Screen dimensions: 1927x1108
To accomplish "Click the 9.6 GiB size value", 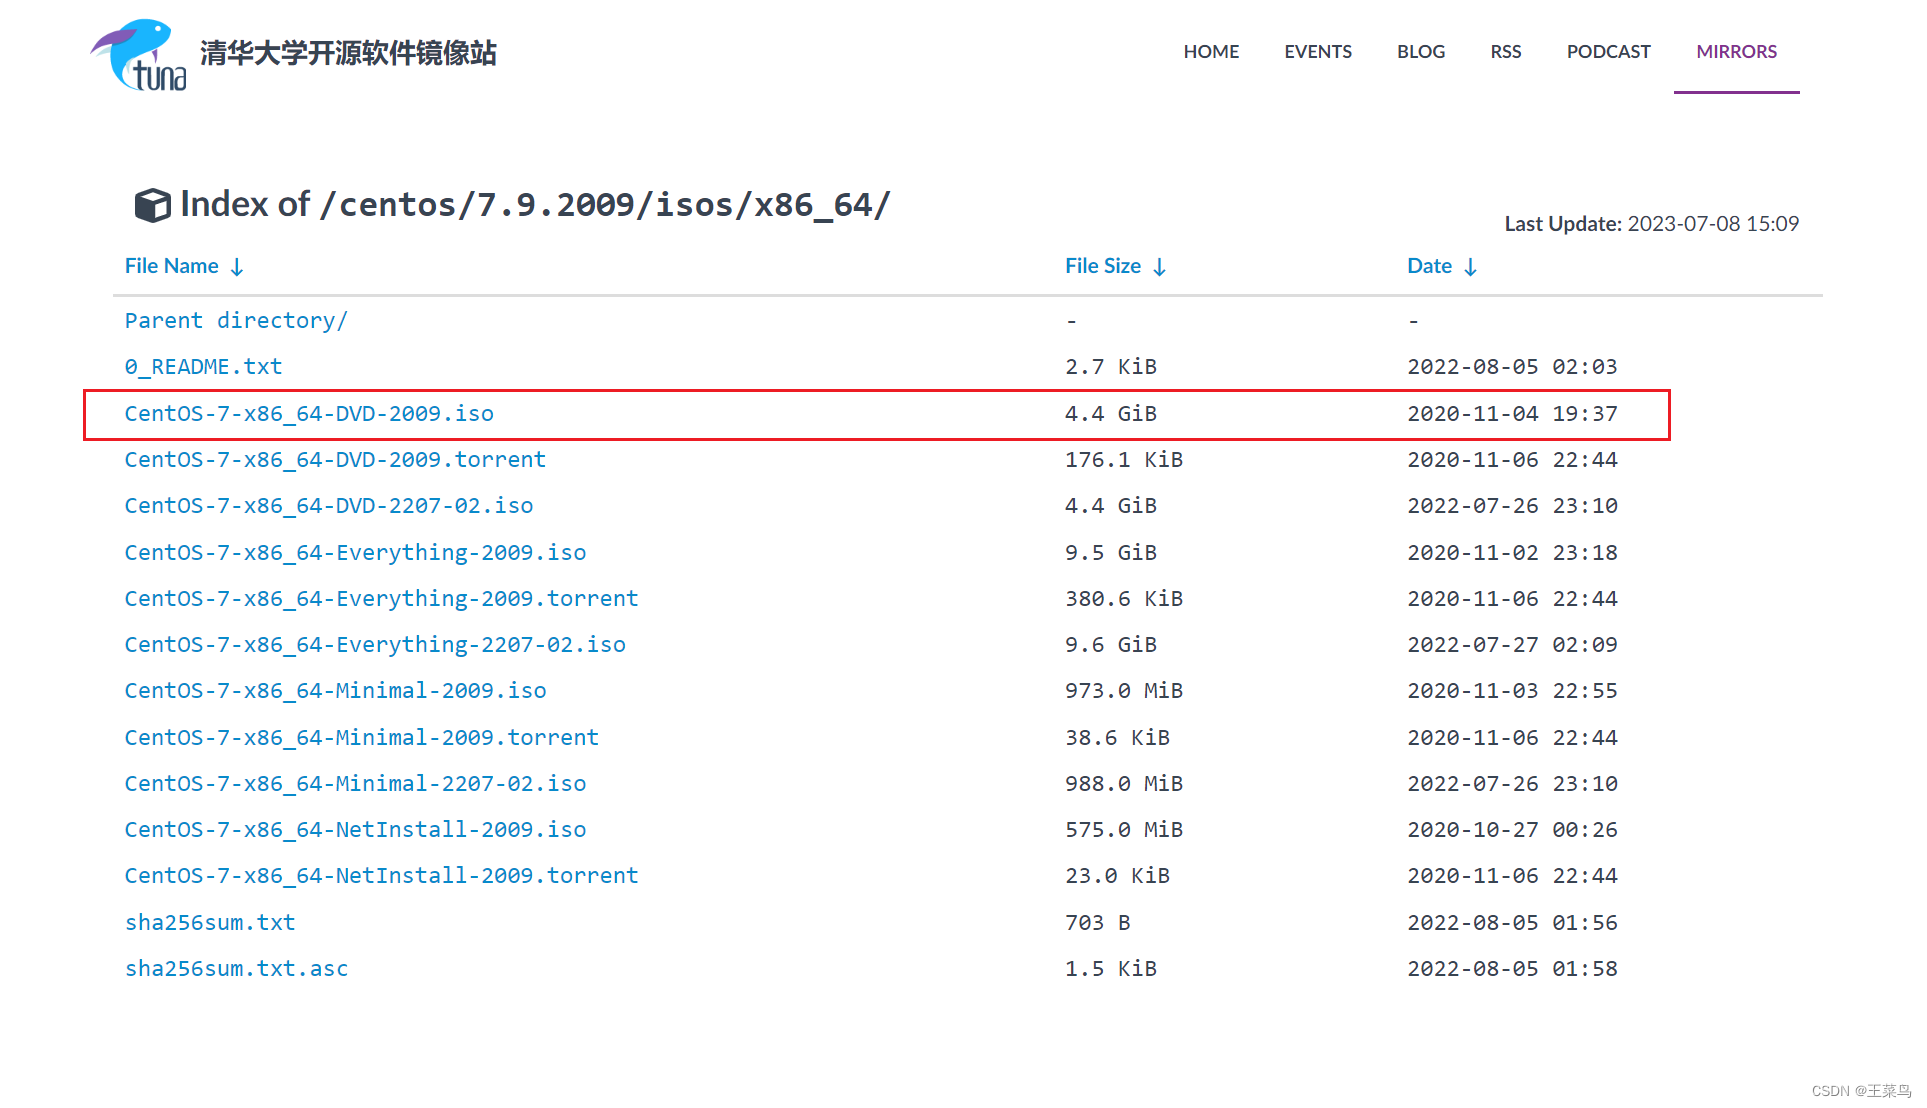I will coord(1111,645).
